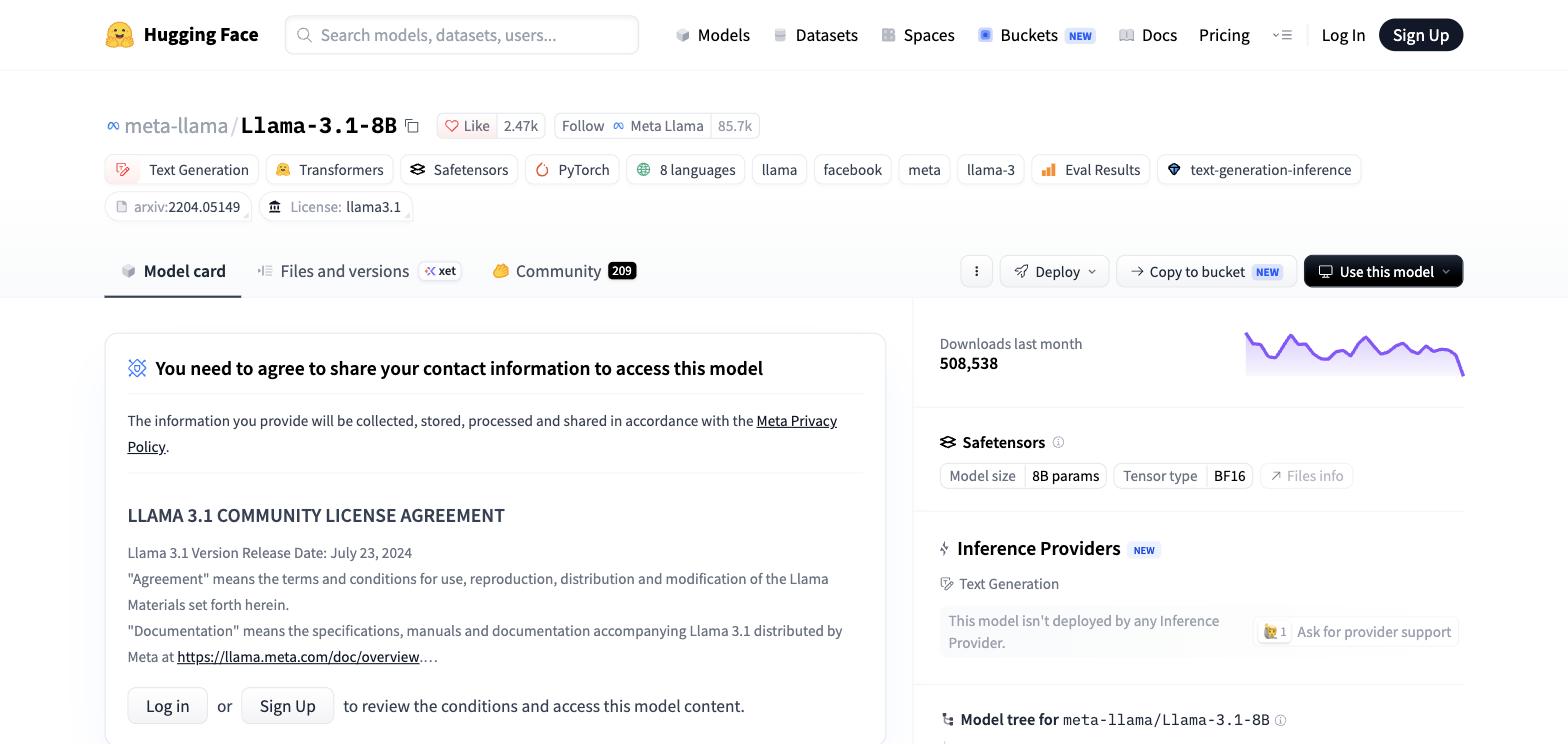The image size is (1568, 745).
Task: Select the Safetensors tag chip
Action: 459,170
